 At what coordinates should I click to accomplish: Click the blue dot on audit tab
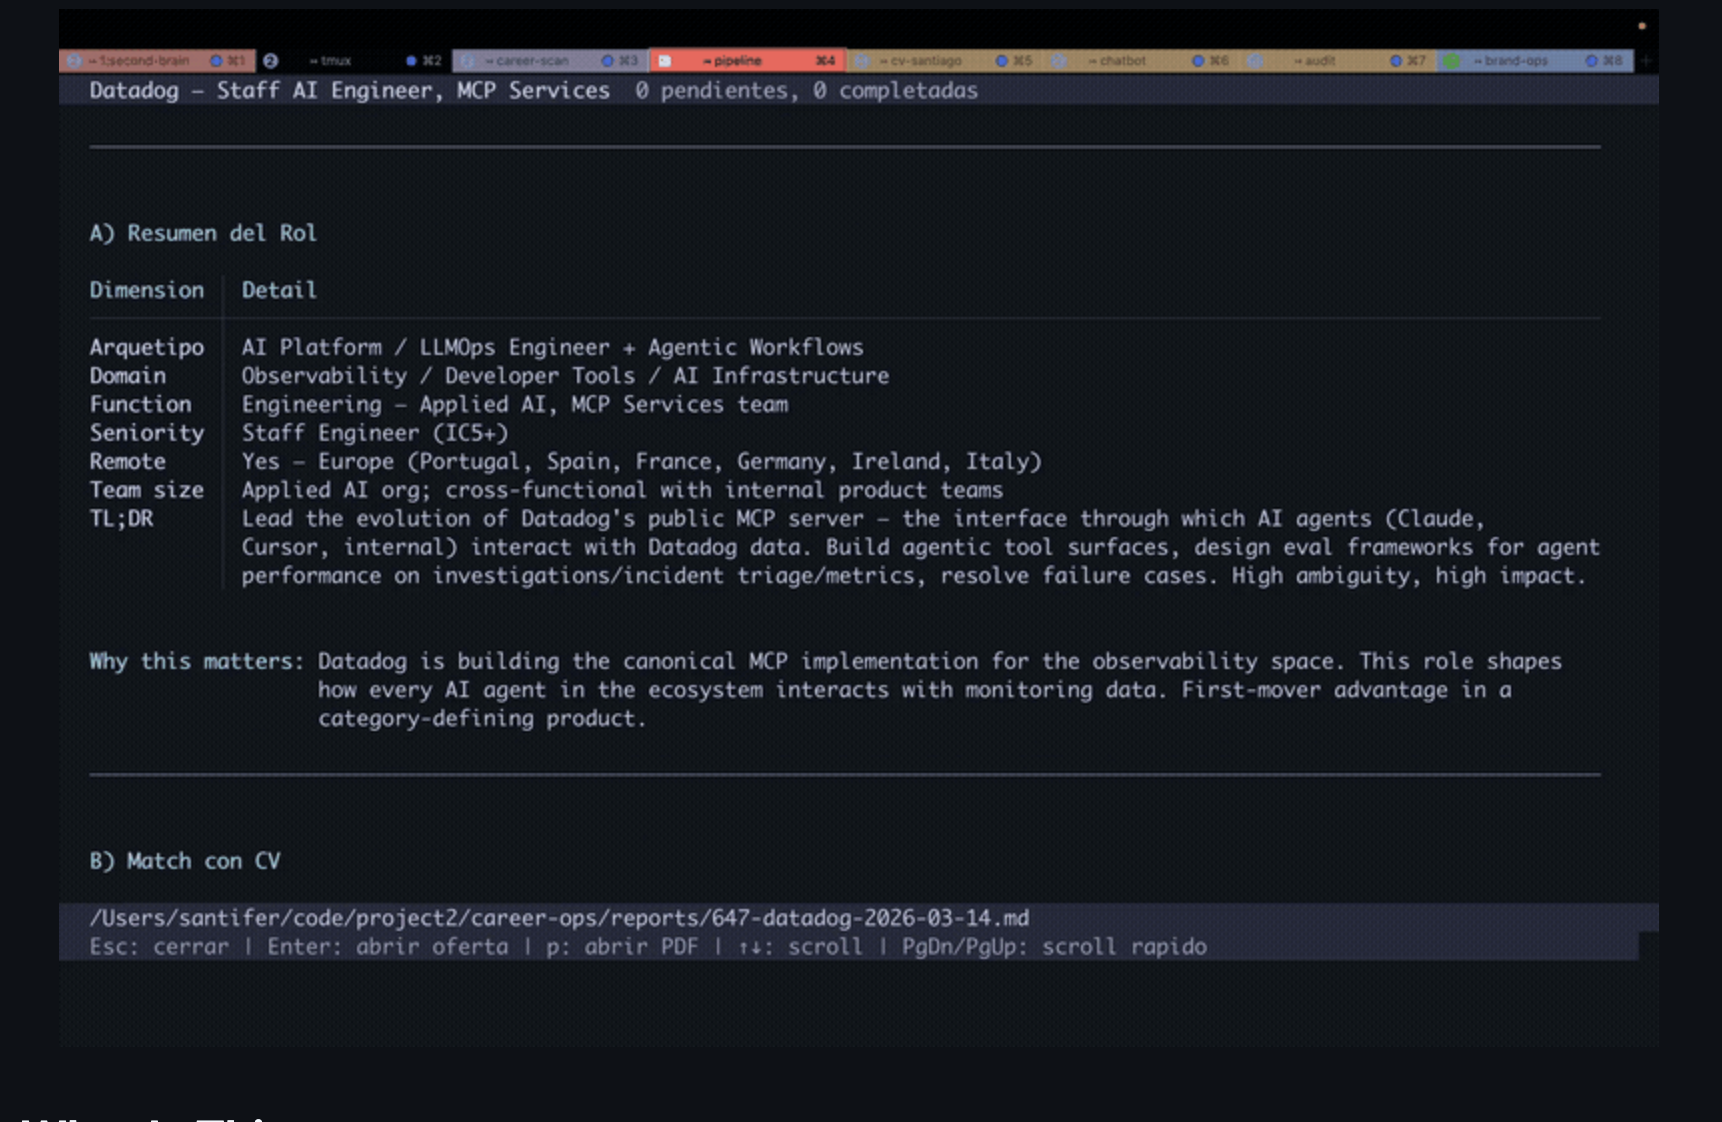point(1395,61)
